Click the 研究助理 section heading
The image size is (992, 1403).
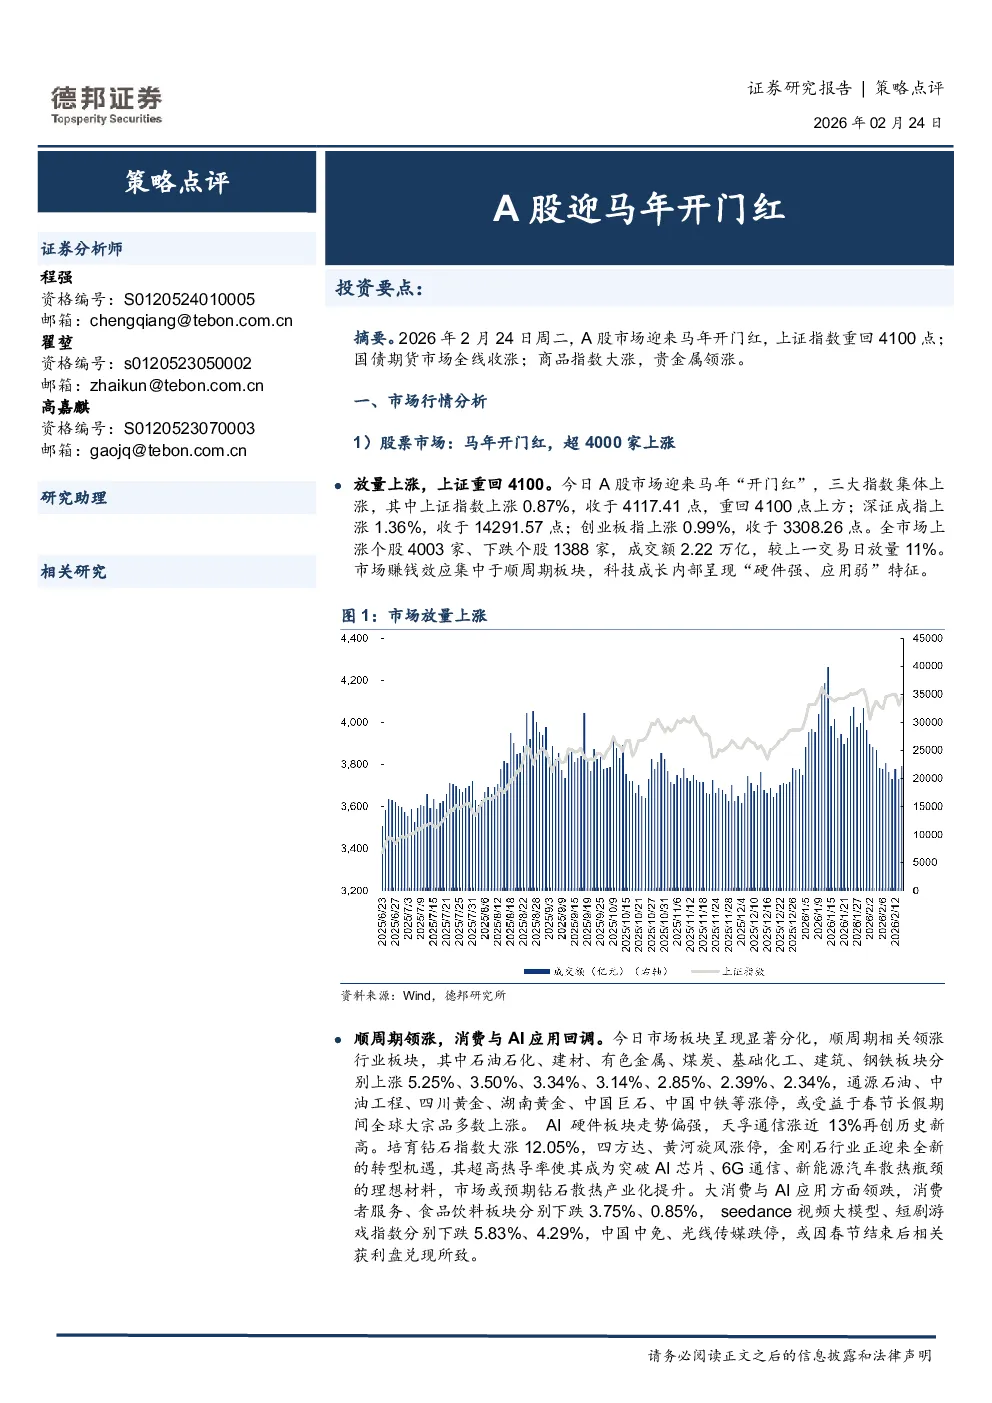click(x=73, y=498)
